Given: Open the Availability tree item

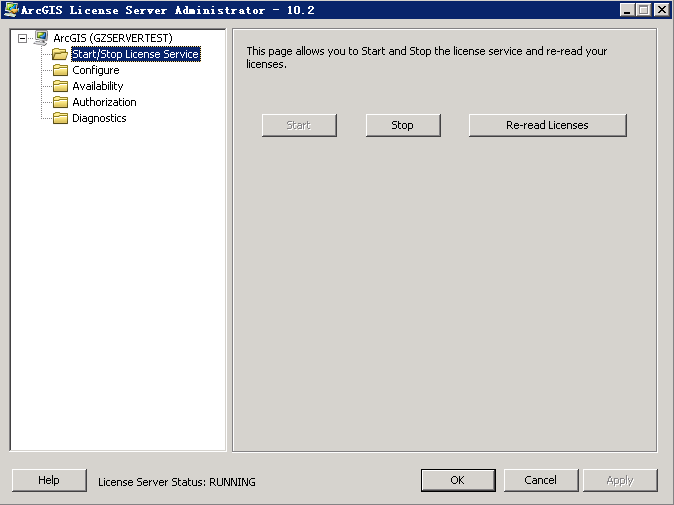Looking at the screenshot, I should (x=98, y=86).
